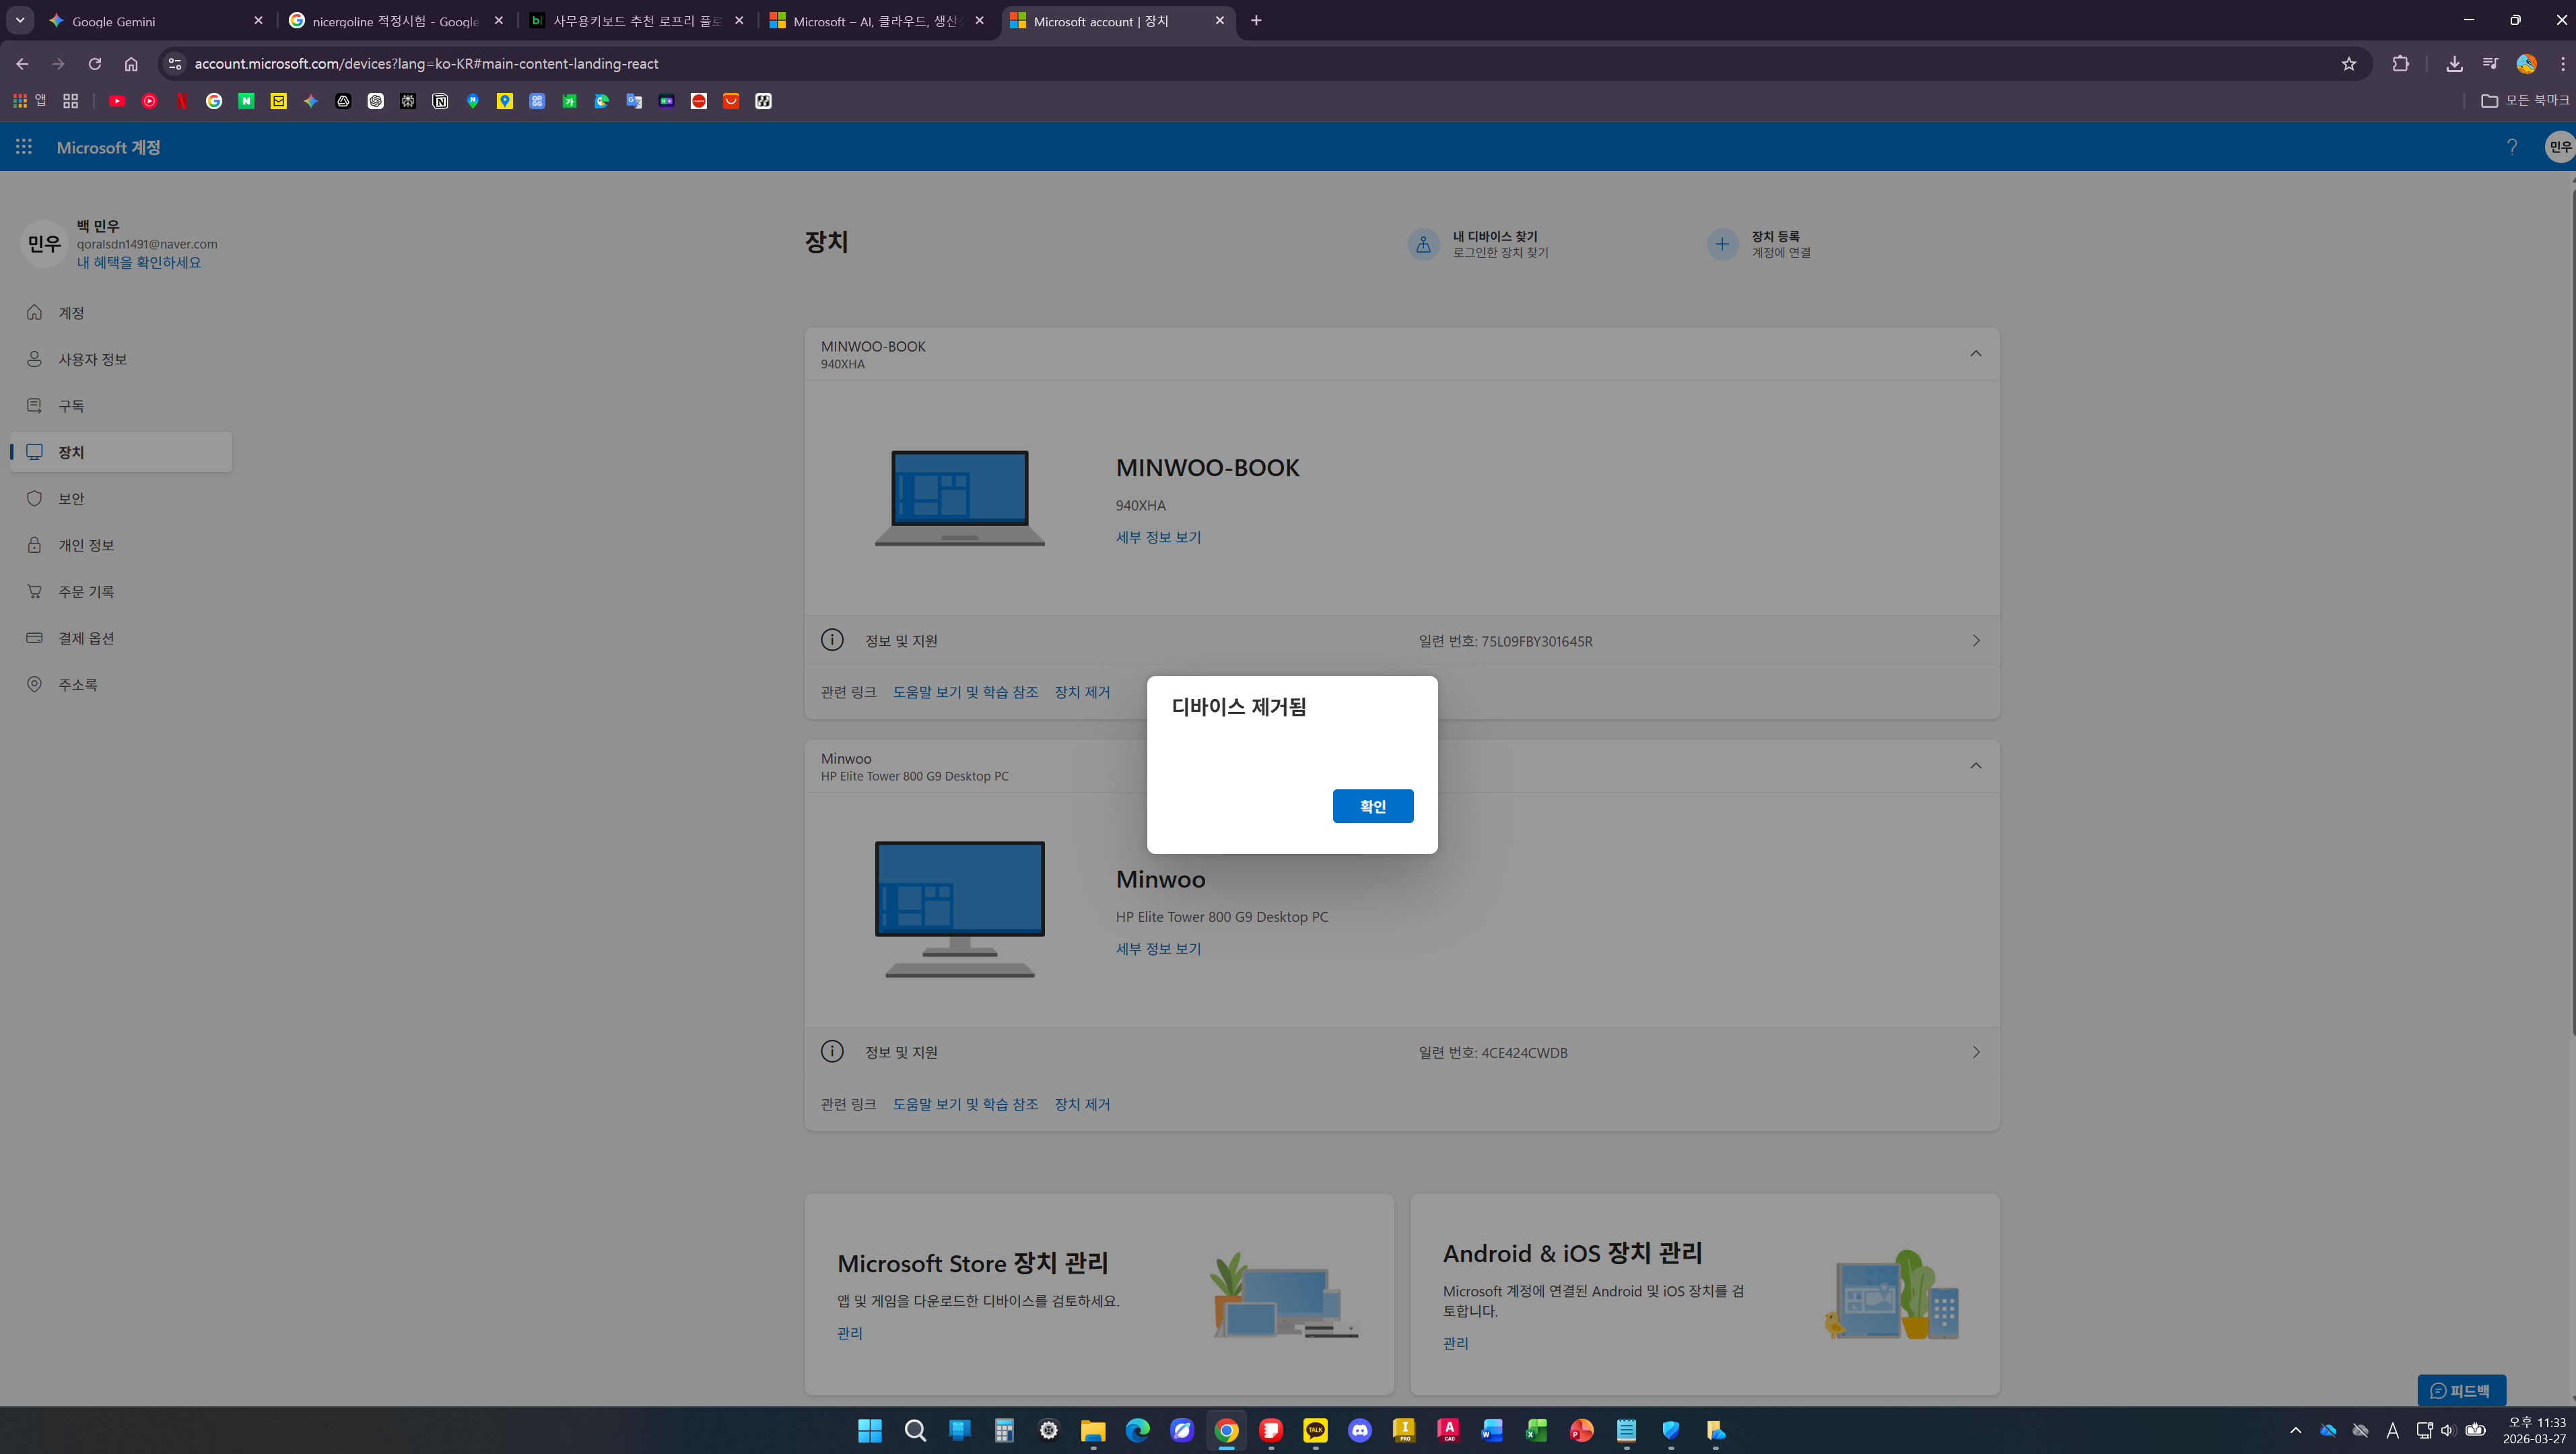This screenshot has width=2576, height=1454.
Task: Collapse the Minwoo desktop device card
Action: pyautogui.click(x=1975, y=766)
